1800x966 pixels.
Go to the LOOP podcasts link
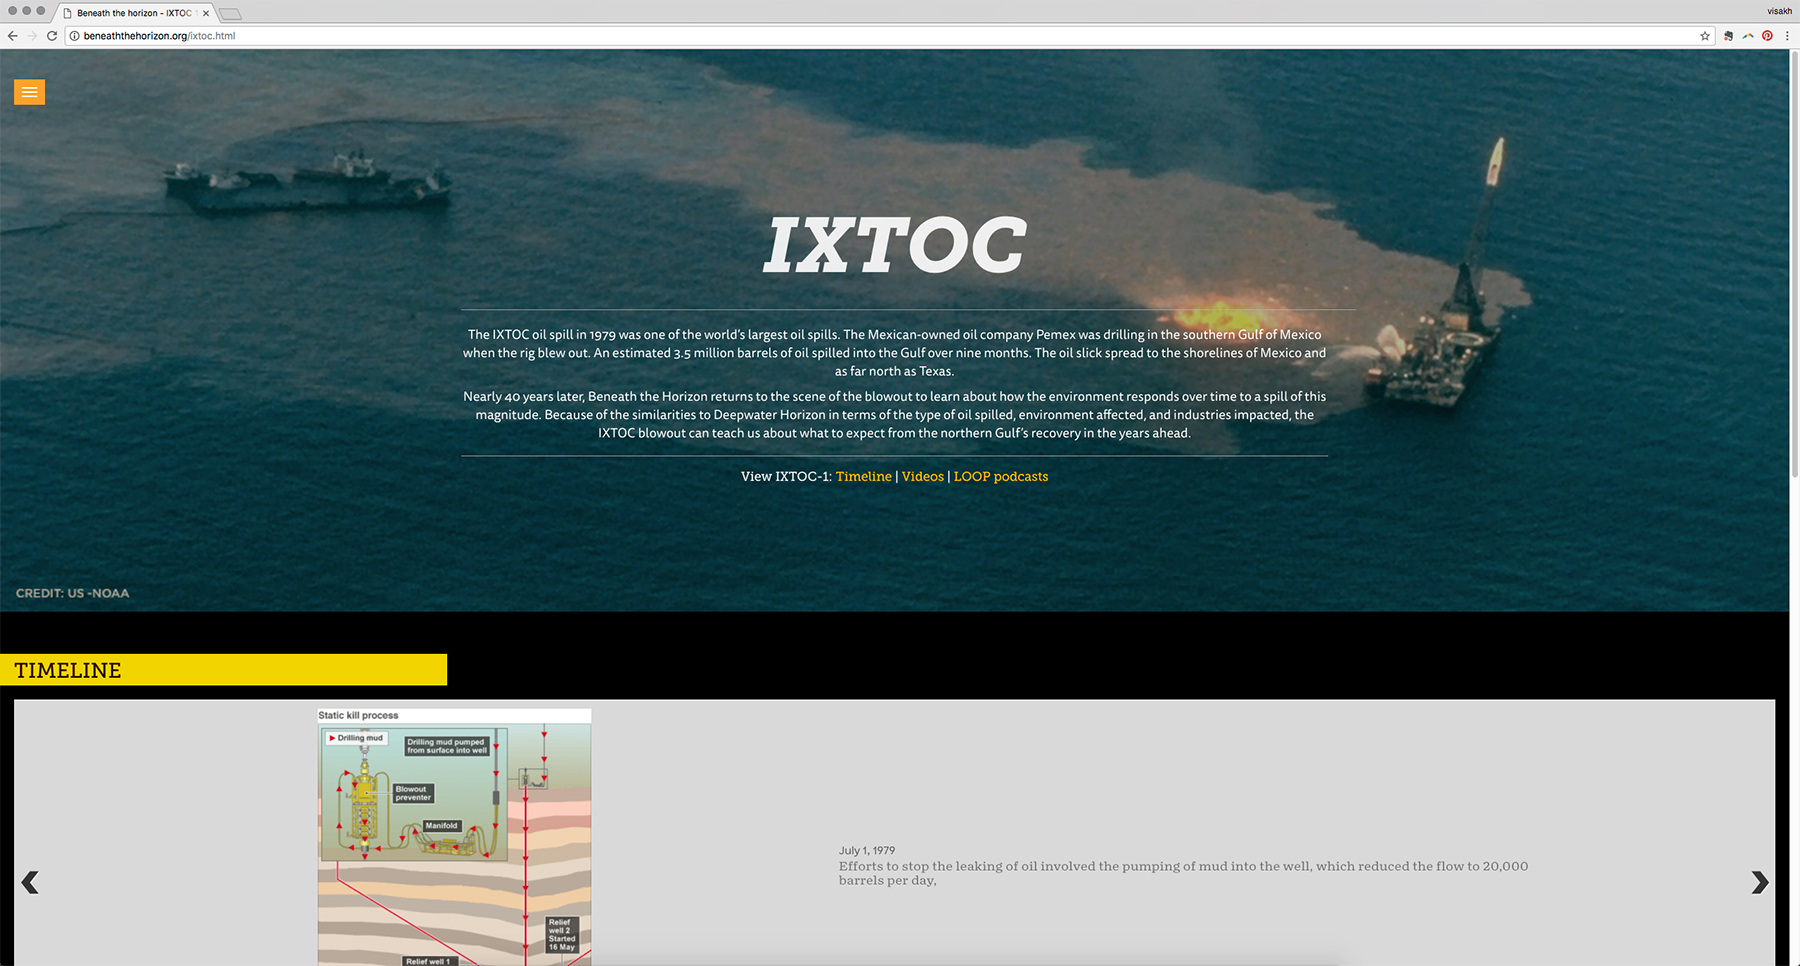pyautogui.click(x=1000, y=476)
